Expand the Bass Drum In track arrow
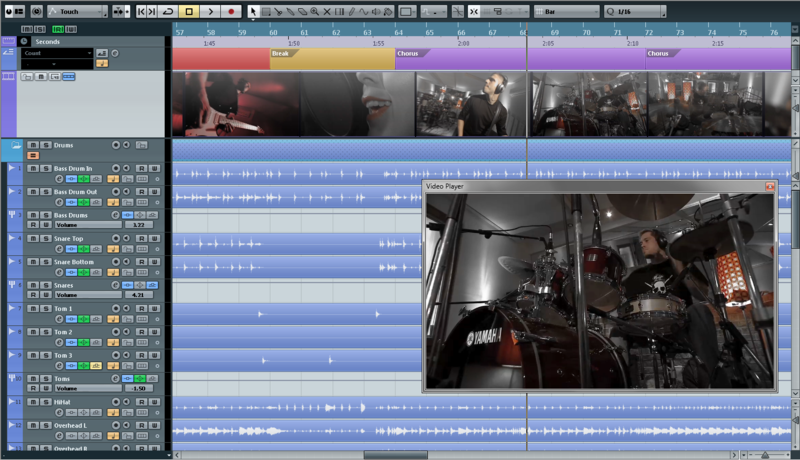 point(11,167)
